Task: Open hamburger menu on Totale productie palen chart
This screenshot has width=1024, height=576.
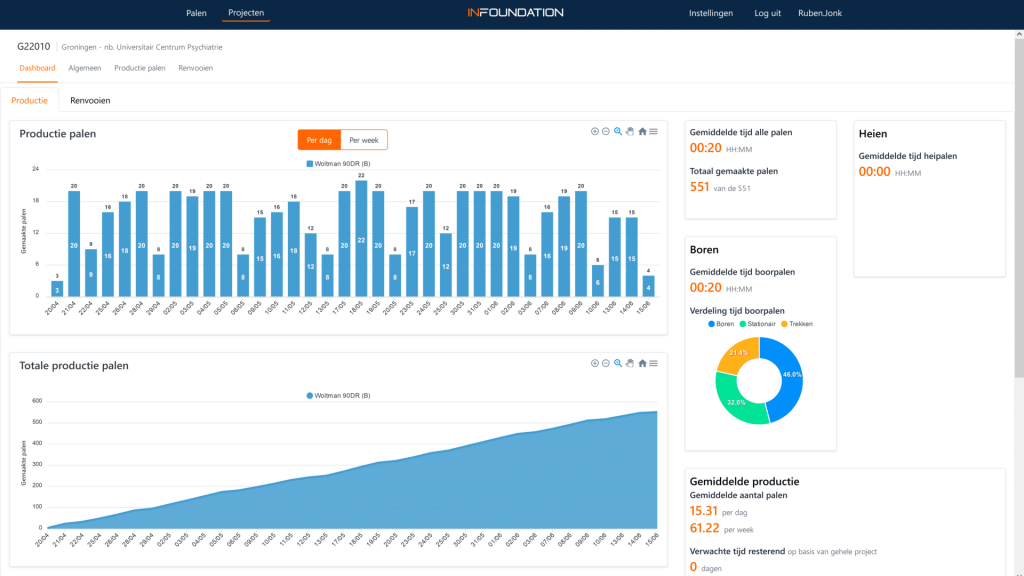Action: point(653,363)
